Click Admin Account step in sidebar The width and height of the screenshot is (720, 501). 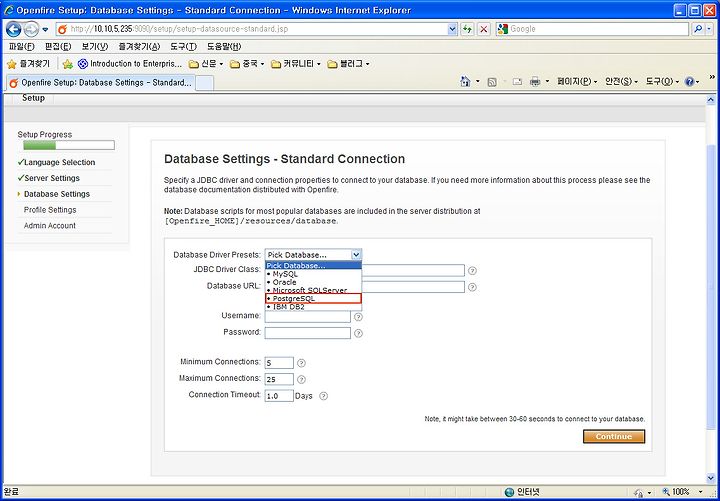point(50,225)
